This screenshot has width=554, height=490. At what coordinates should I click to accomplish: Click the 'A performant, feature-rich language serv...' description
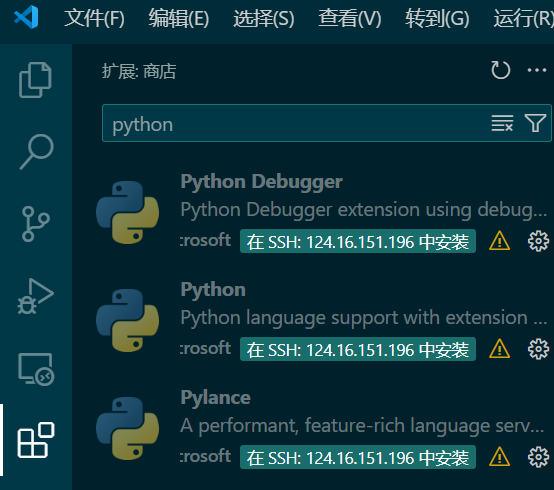pos(362,426)
